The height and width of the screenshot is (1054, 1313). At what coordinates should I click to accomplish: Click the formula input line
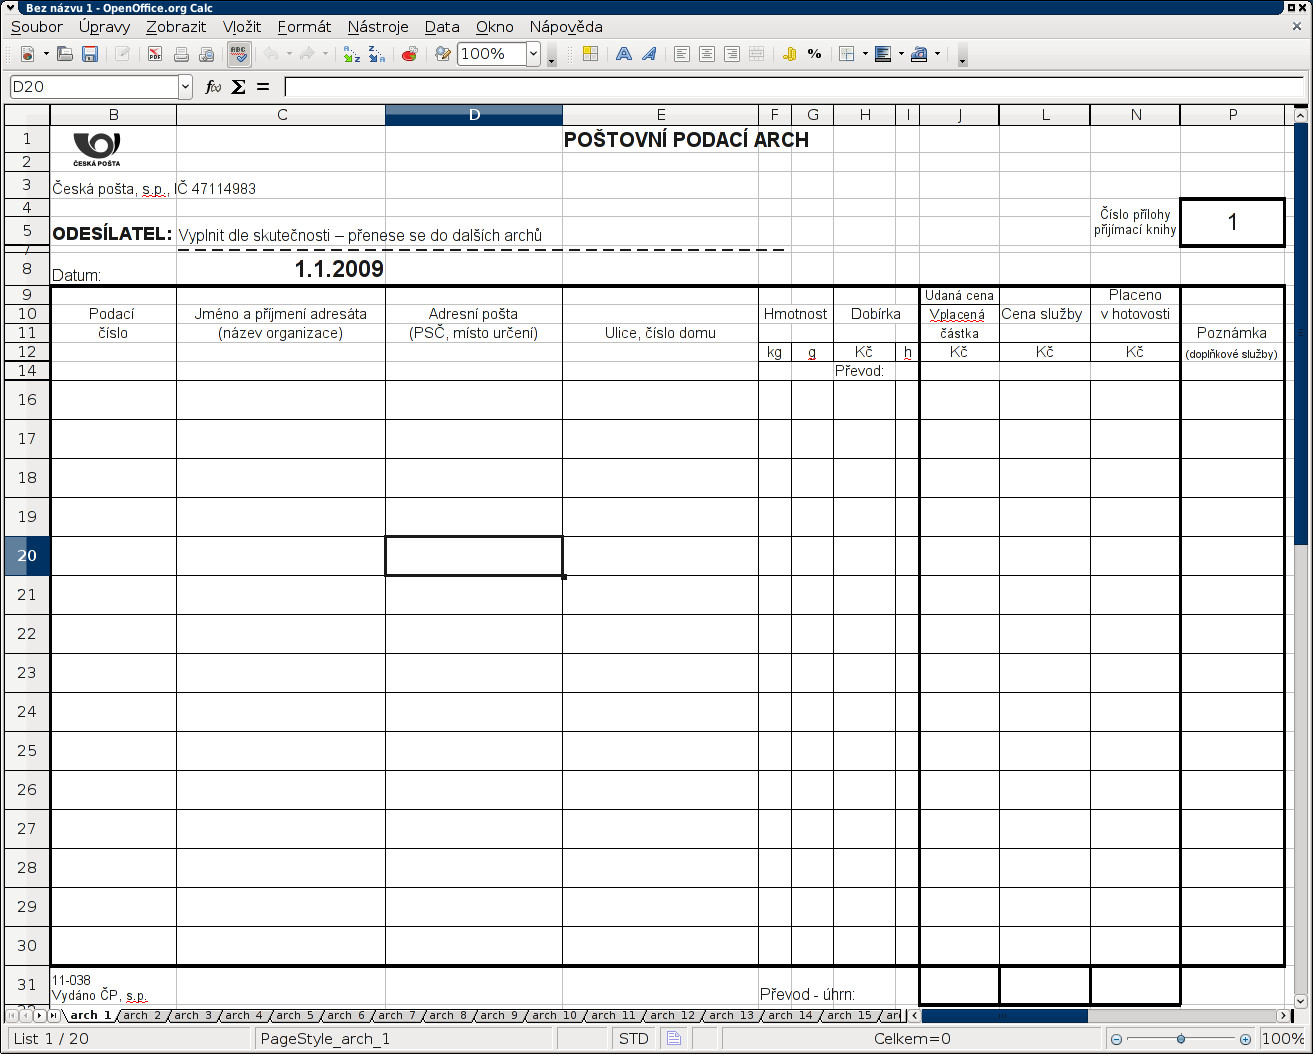coord(790,87)
